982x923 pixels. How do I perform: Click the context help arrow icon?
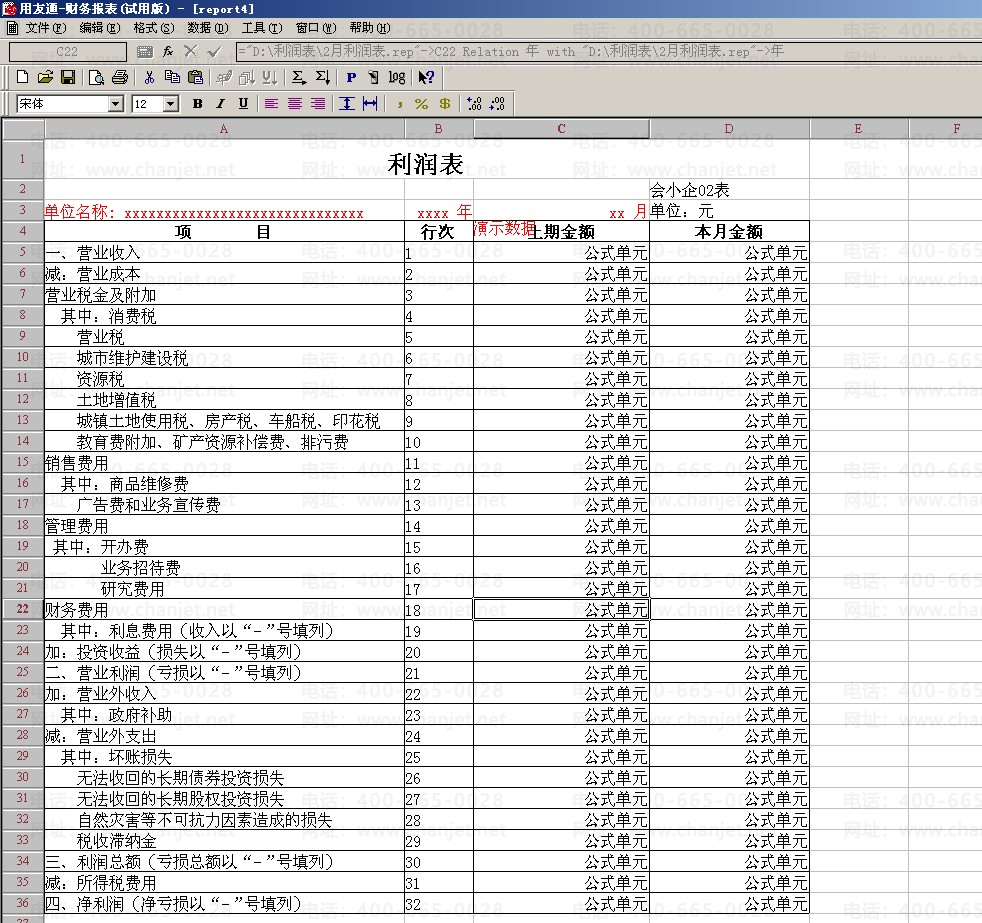coord(426,77)
